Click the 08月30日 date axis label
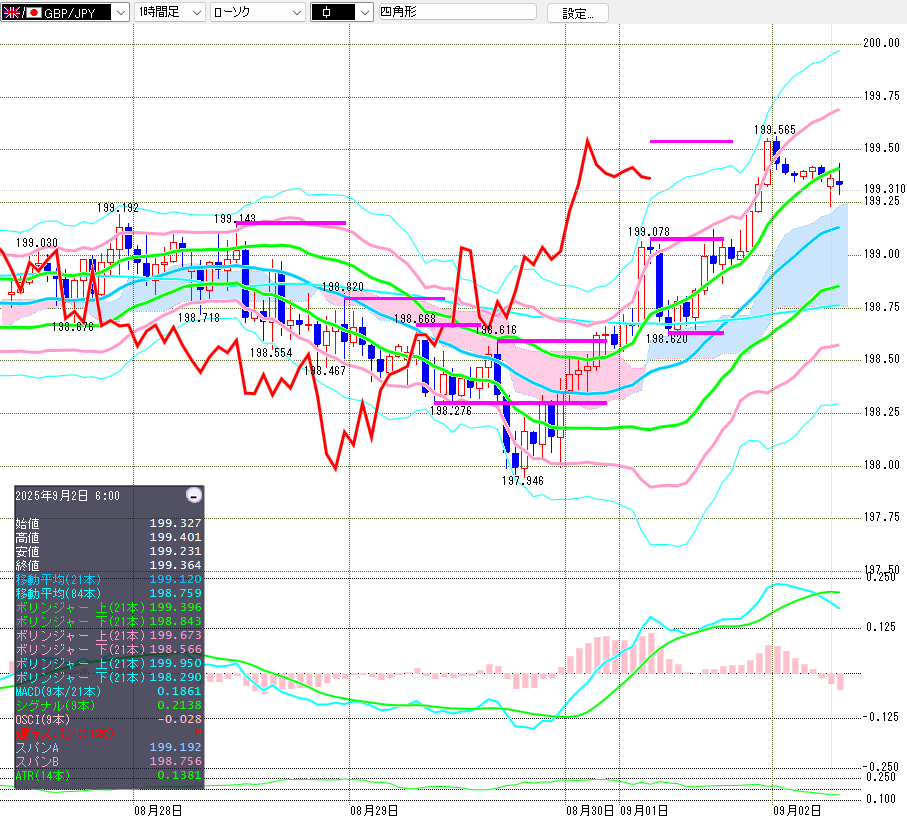907x818 pixels. (590, 810)
